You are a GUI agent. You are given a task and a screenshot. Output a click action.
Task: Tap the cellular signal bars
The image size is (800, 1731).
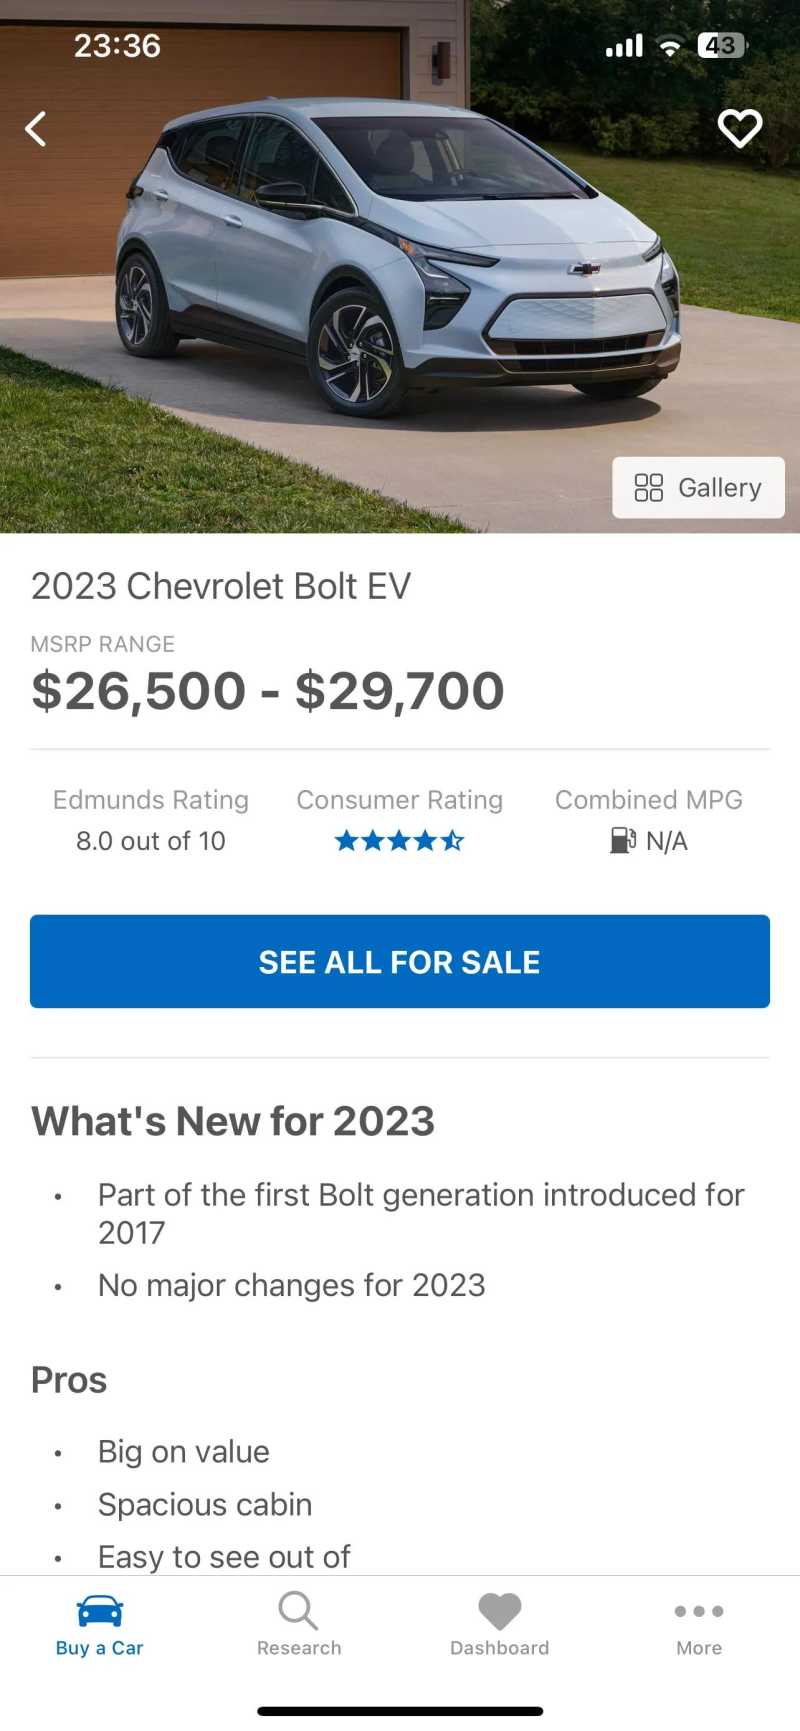point(624,46)
